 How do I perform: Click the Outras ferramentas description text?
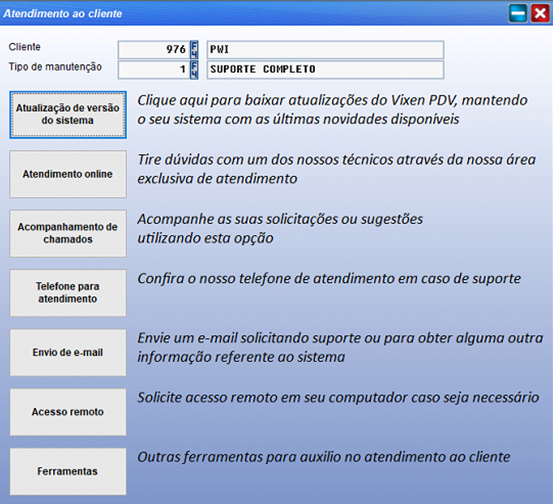click(324, 457)
